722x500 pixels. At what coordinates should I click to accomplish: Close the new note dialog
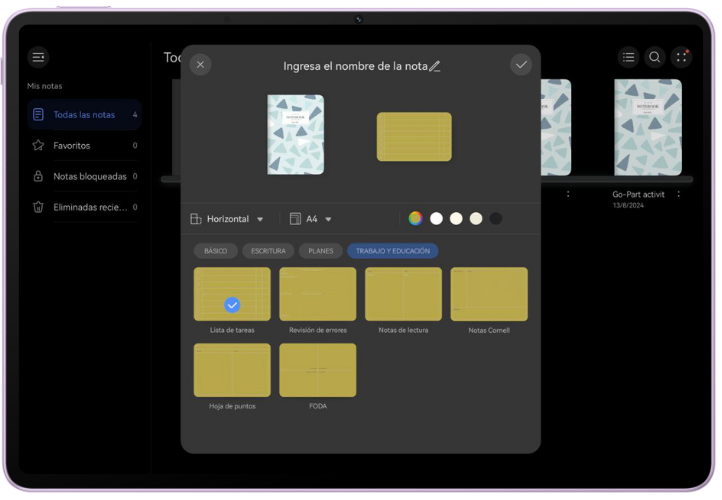click(200, 64)
